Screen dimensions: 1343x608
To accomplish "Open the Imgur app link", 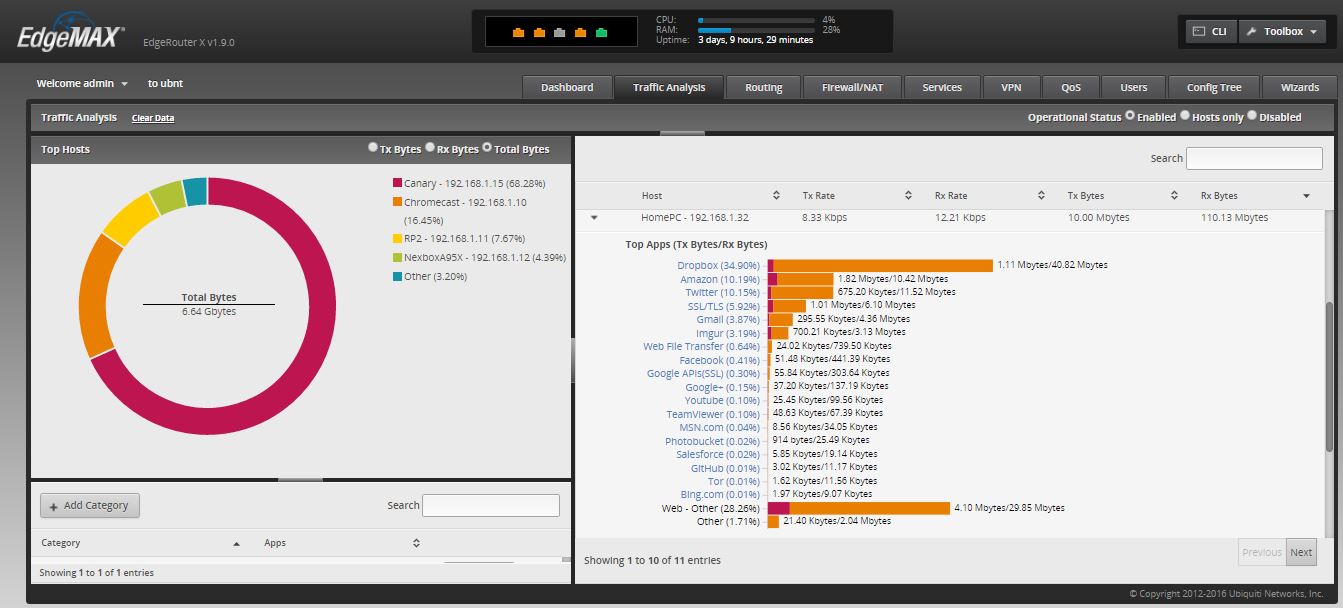I will [728, 333].
